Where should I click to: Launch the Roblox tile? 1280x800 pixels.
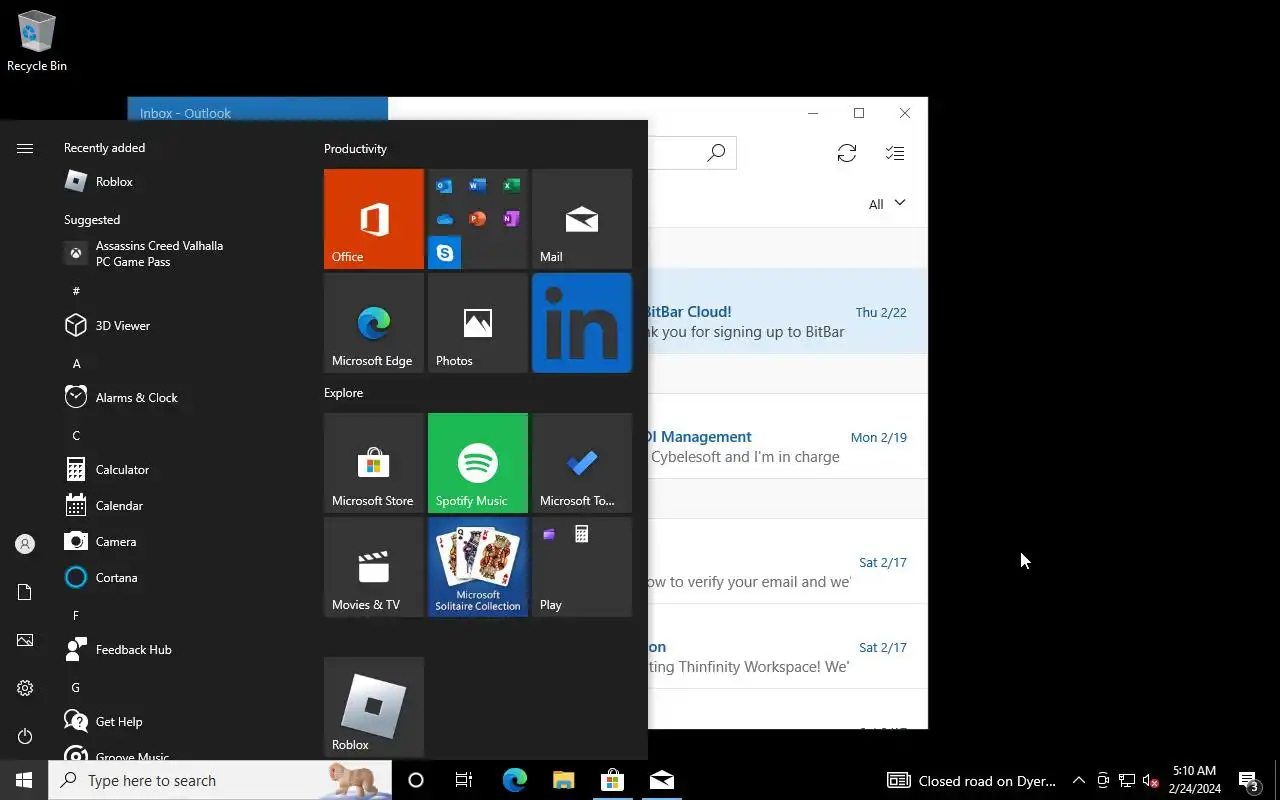click(x=374, y=707)
